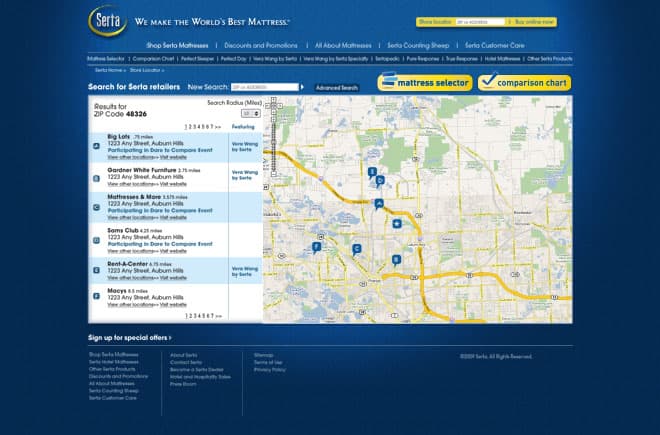
Task: Click Press Room footer link
Action: click(x=183, y=384)
